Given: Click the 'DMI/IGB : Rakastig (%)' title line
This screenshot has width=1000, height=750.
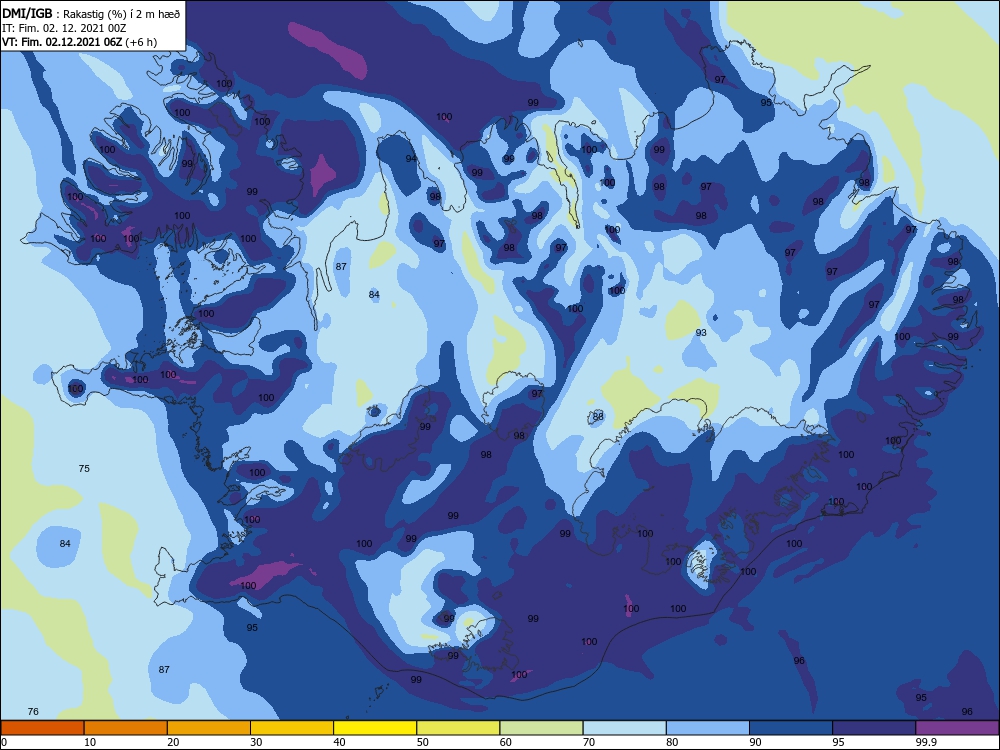Looking at the screenshot, I should (x=91, y=14).
